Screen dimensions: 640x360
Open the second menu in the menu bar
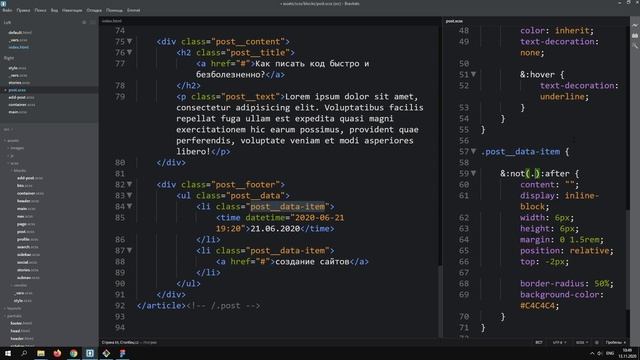coord(23,10)
